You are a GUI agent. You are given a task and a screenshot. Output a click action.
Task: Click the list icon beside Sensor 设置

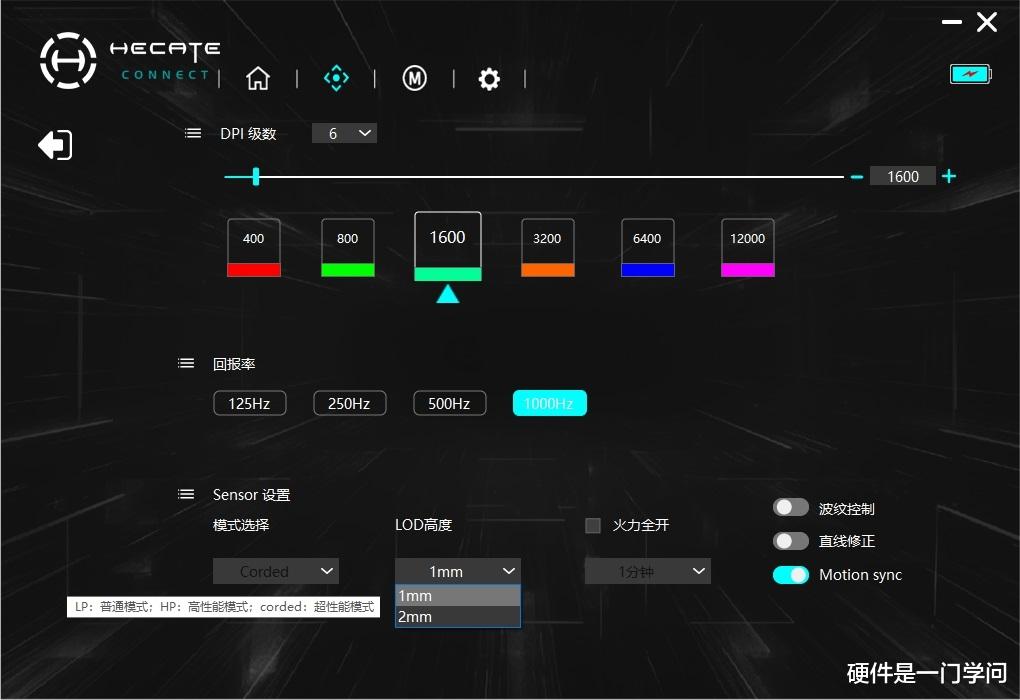(186, 494)
